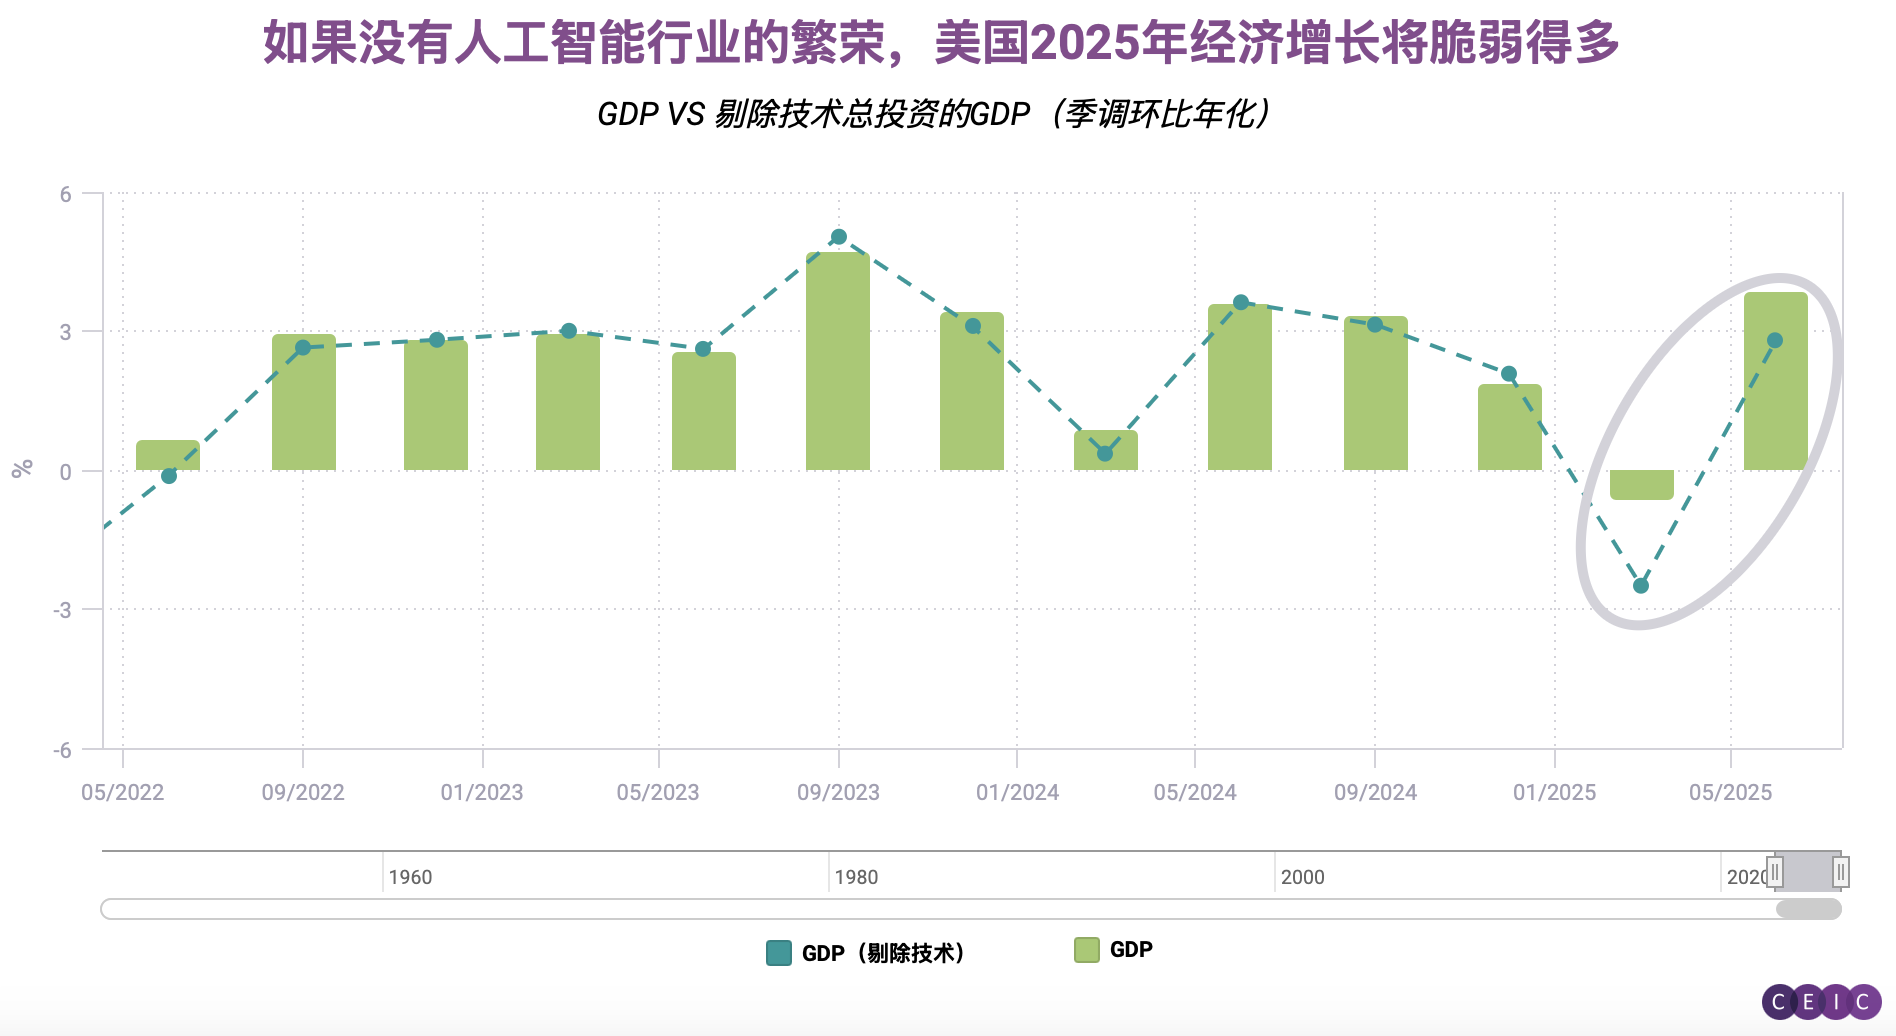Viewport: 1896px width, 1036px height.
Task: Click the negative green GDP bar in 2025
Action: (x=1641, y=485)
